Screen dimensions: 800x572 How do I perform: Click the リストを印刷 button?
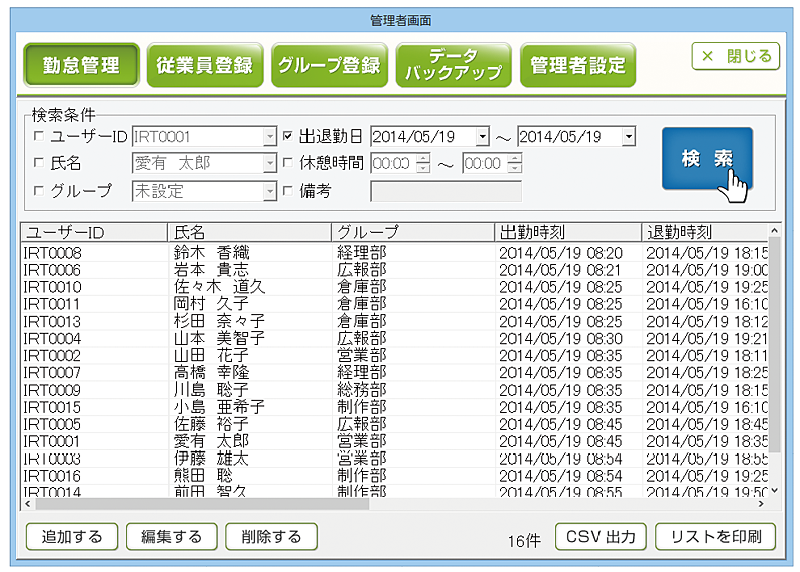click(x=715, y=537)
